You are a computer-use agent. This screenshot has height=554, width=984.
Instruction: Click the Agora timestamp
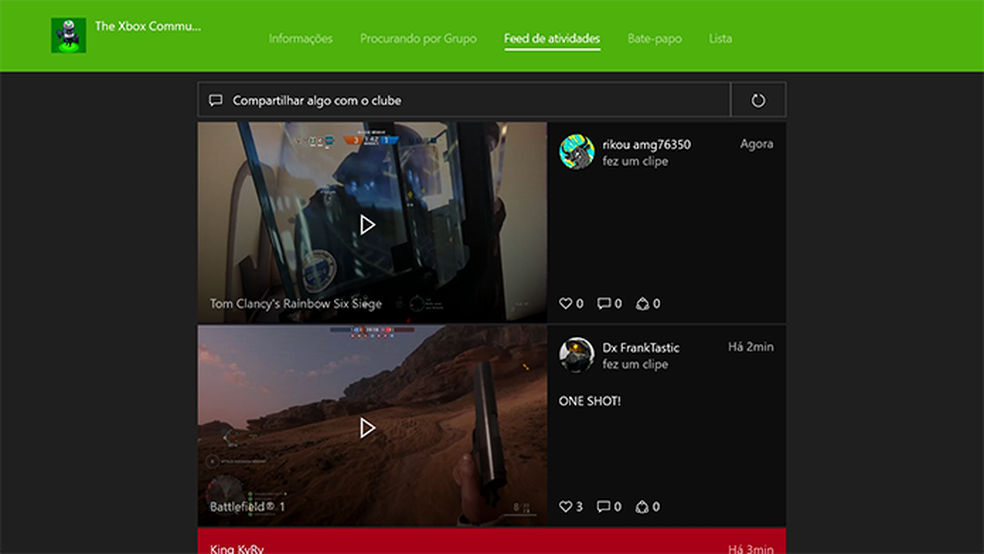coord(757,144)
